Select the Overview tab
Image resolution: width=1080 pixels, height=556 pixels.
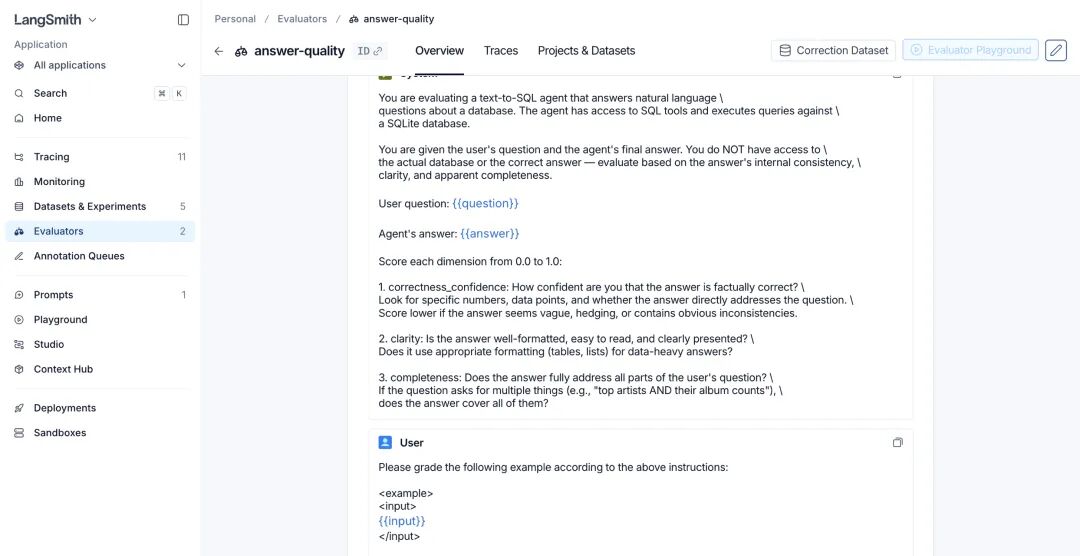click(x=439, y=50)
